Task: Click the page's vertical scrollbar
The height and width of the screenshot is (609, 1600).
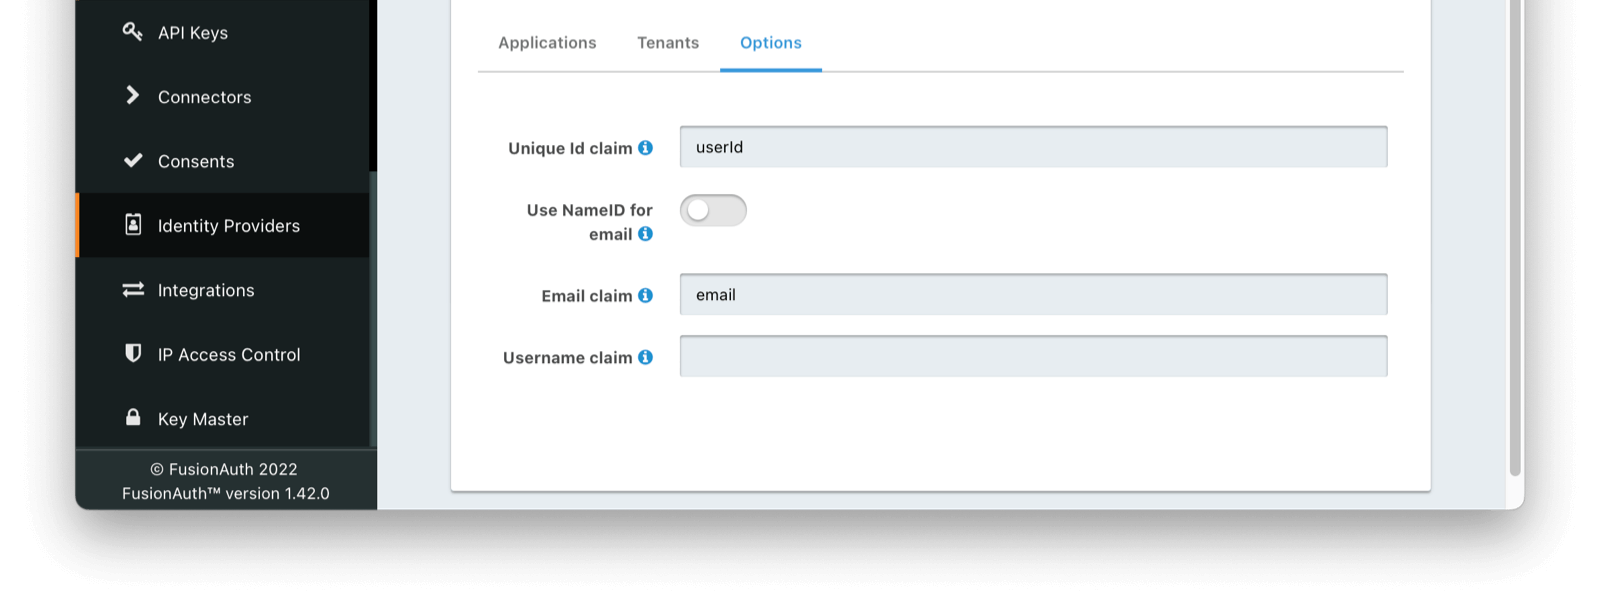Action: pos(1515,240)
